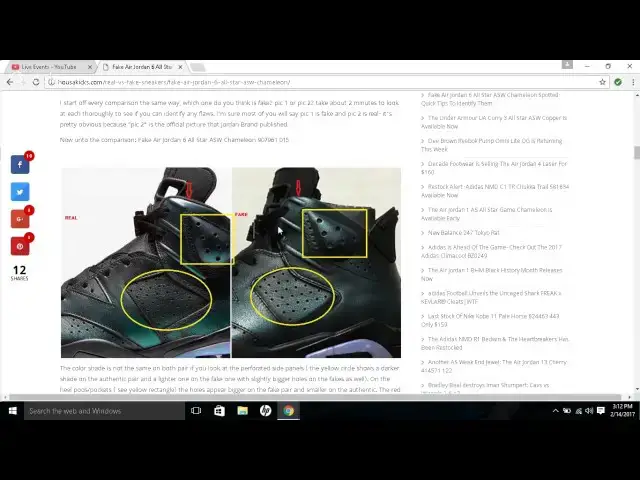This screenshot has height=480, width=640.
Task: Open the Windows Start menu
Action: coord(12,411)
